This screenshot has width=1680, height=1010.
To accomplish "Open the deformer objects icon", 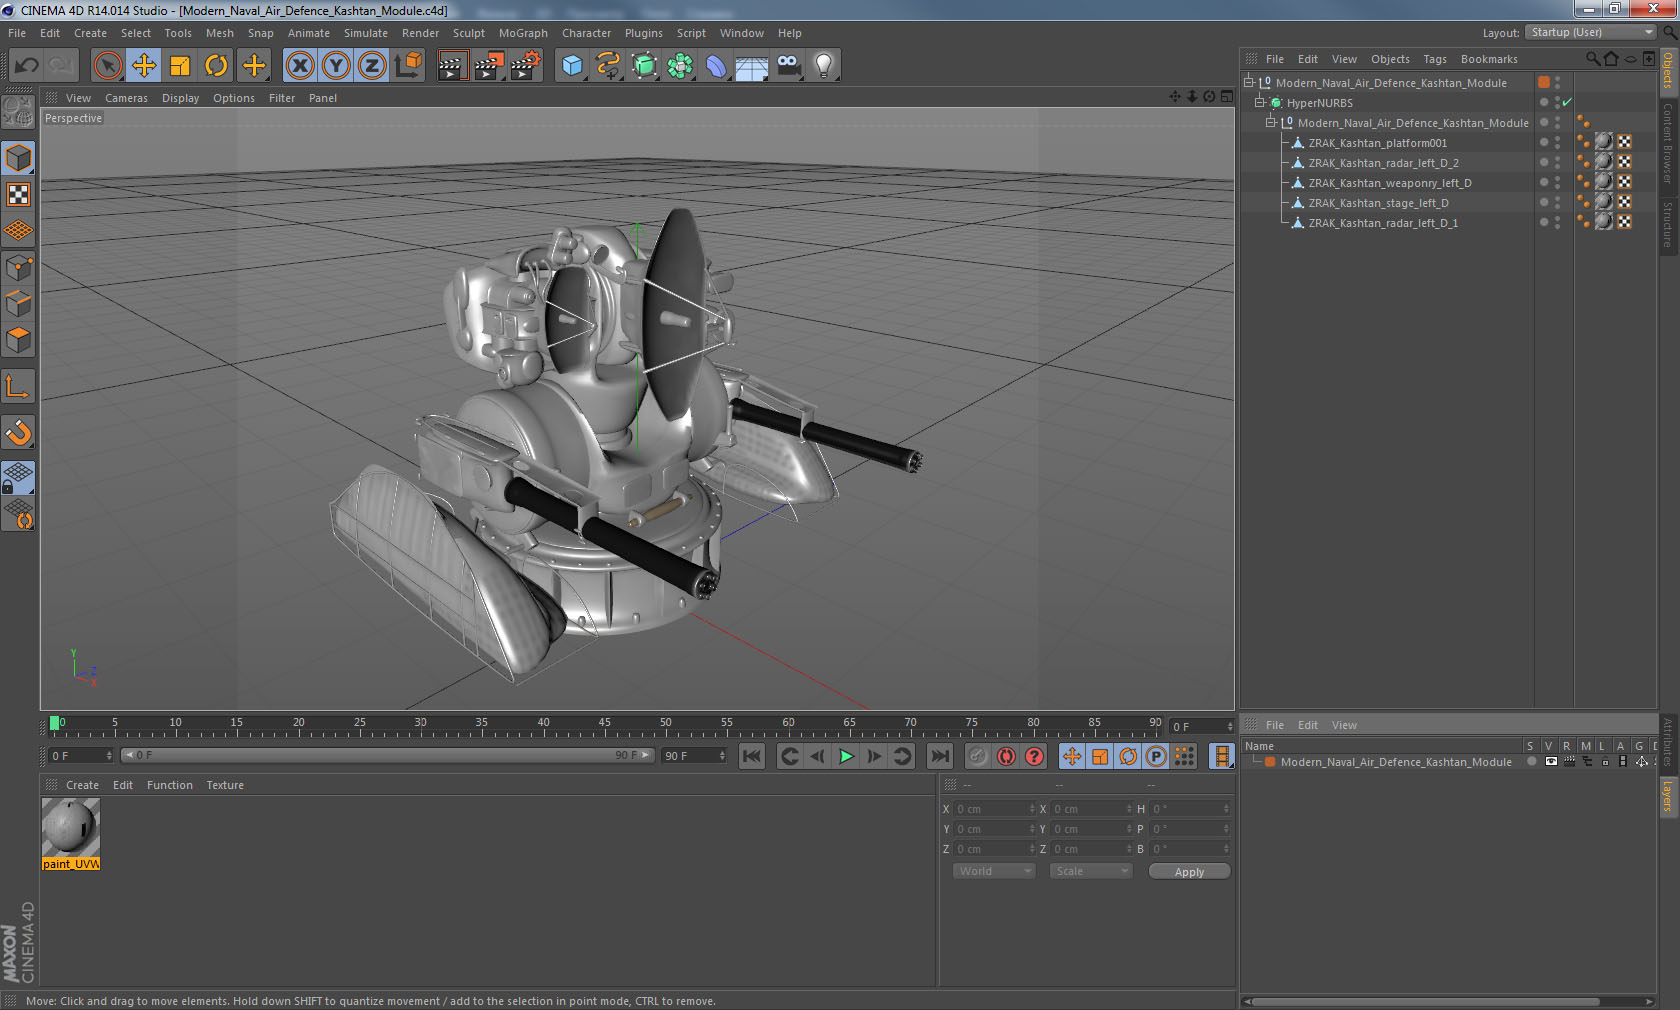I will click(716, 66).
